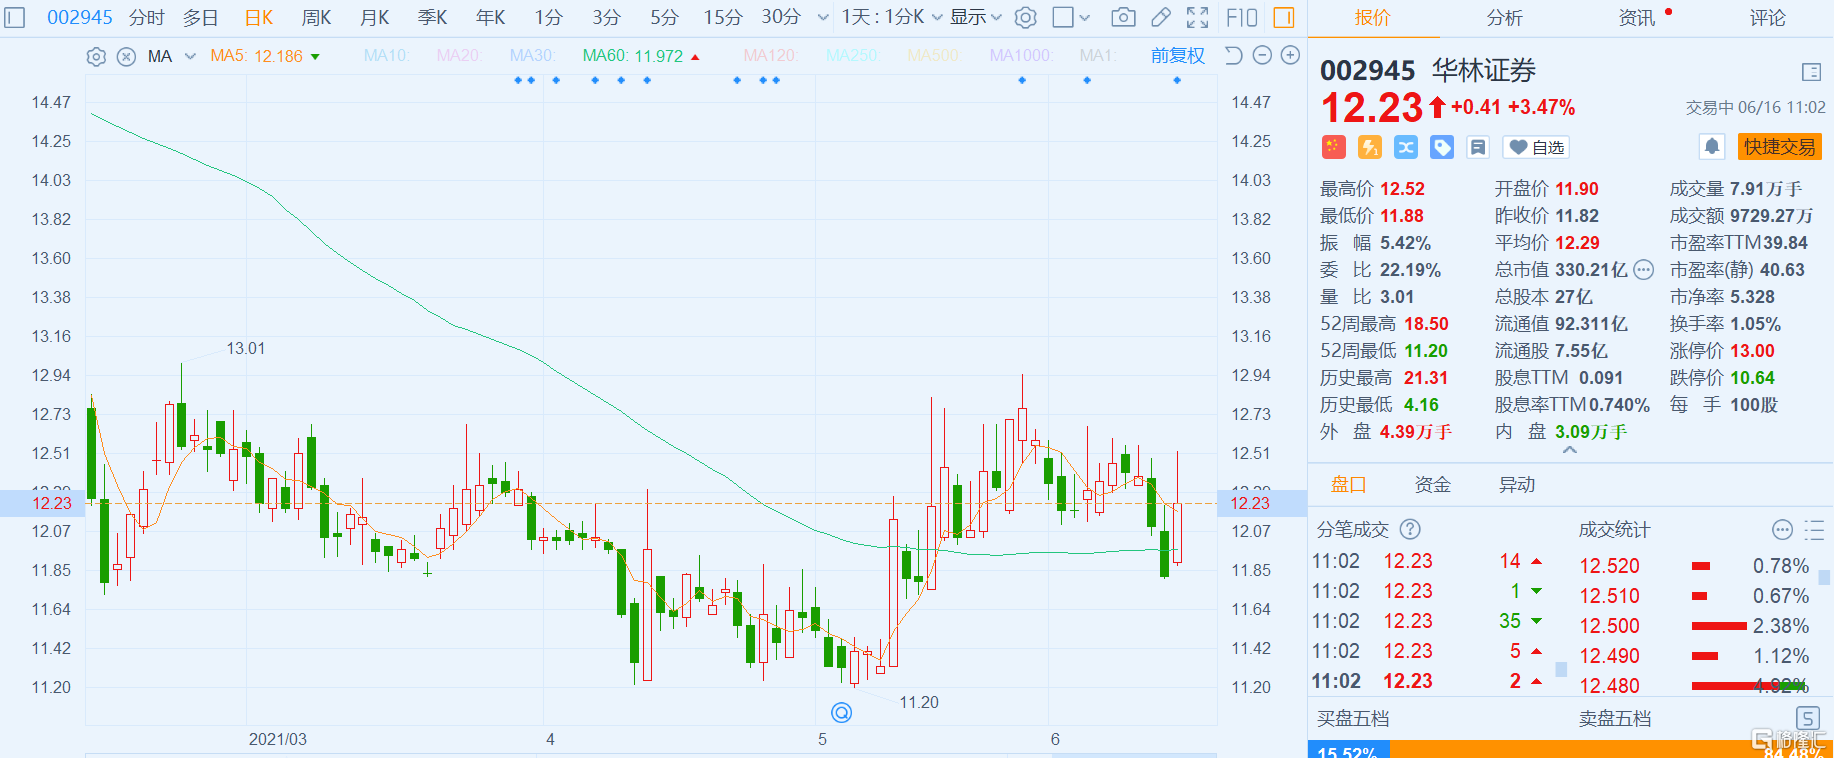The height and width of the screenshot is (758, 1834).
Task: Open the panel layout icon beside 华林证券
Action: coord(1811,72)
